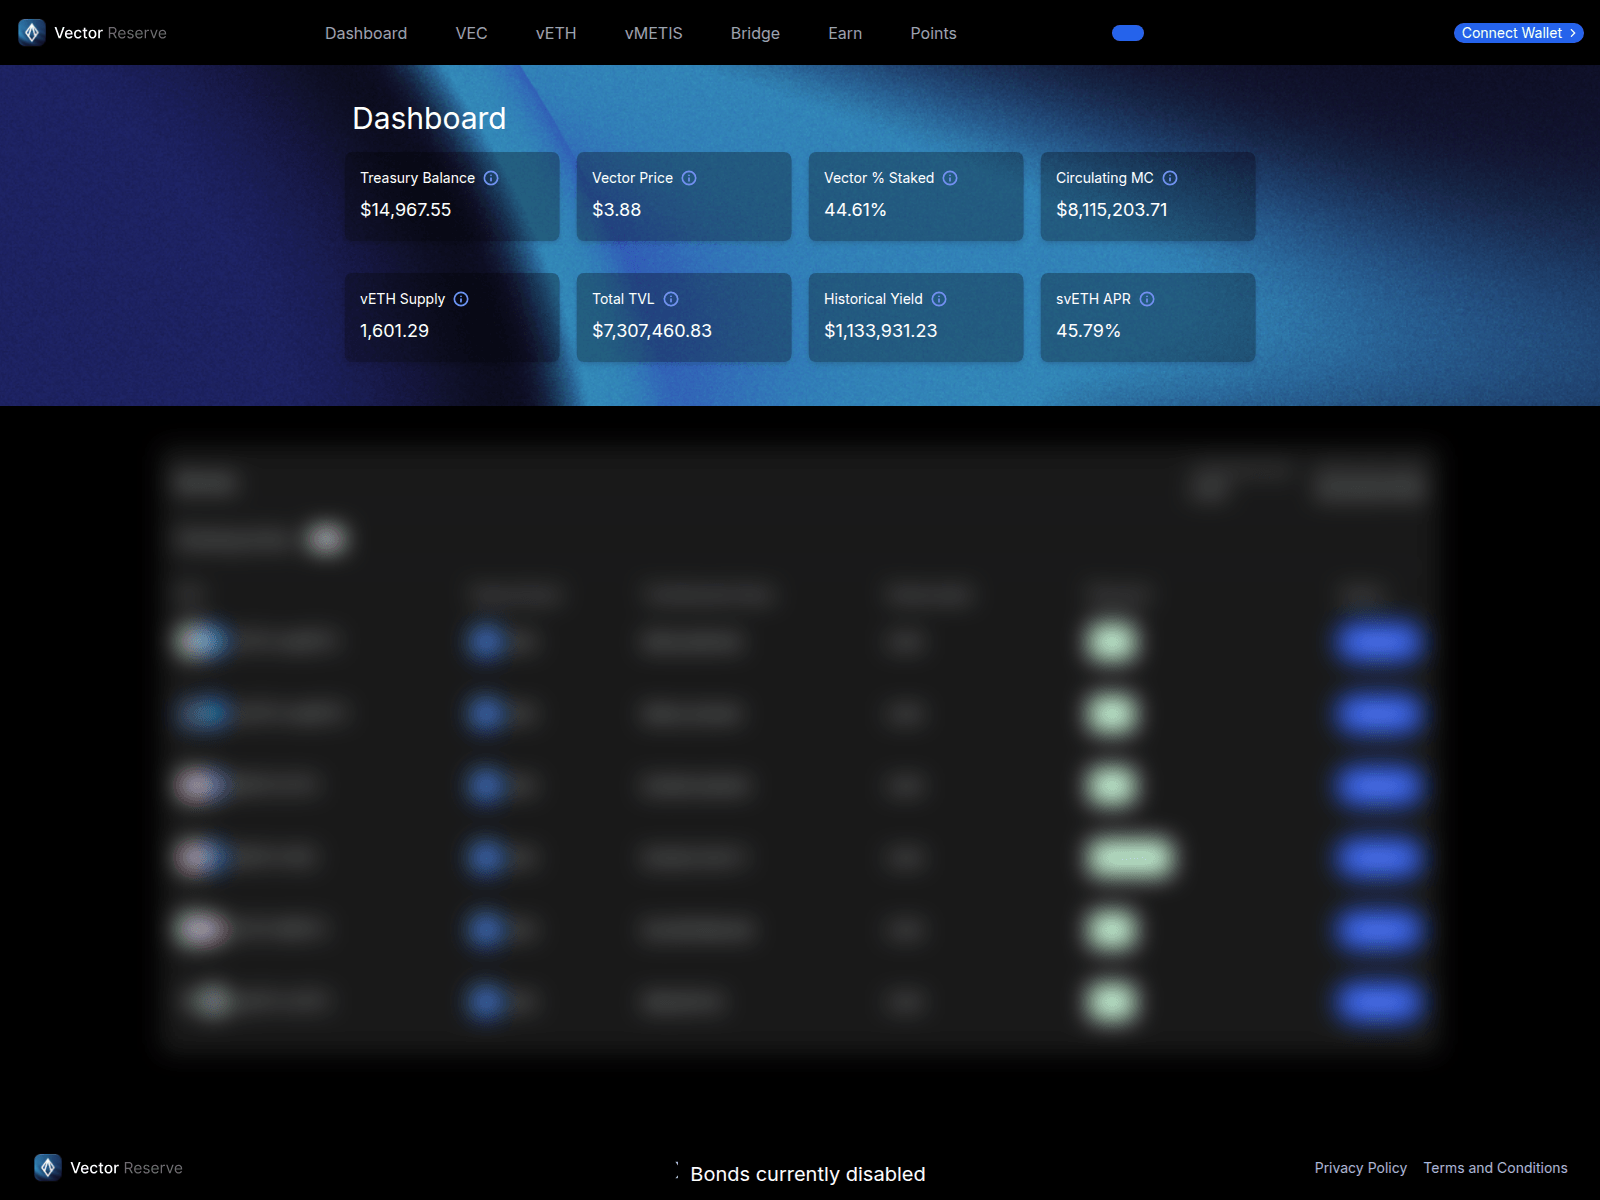Click the Total TVL label

click(x=623, y=299)
